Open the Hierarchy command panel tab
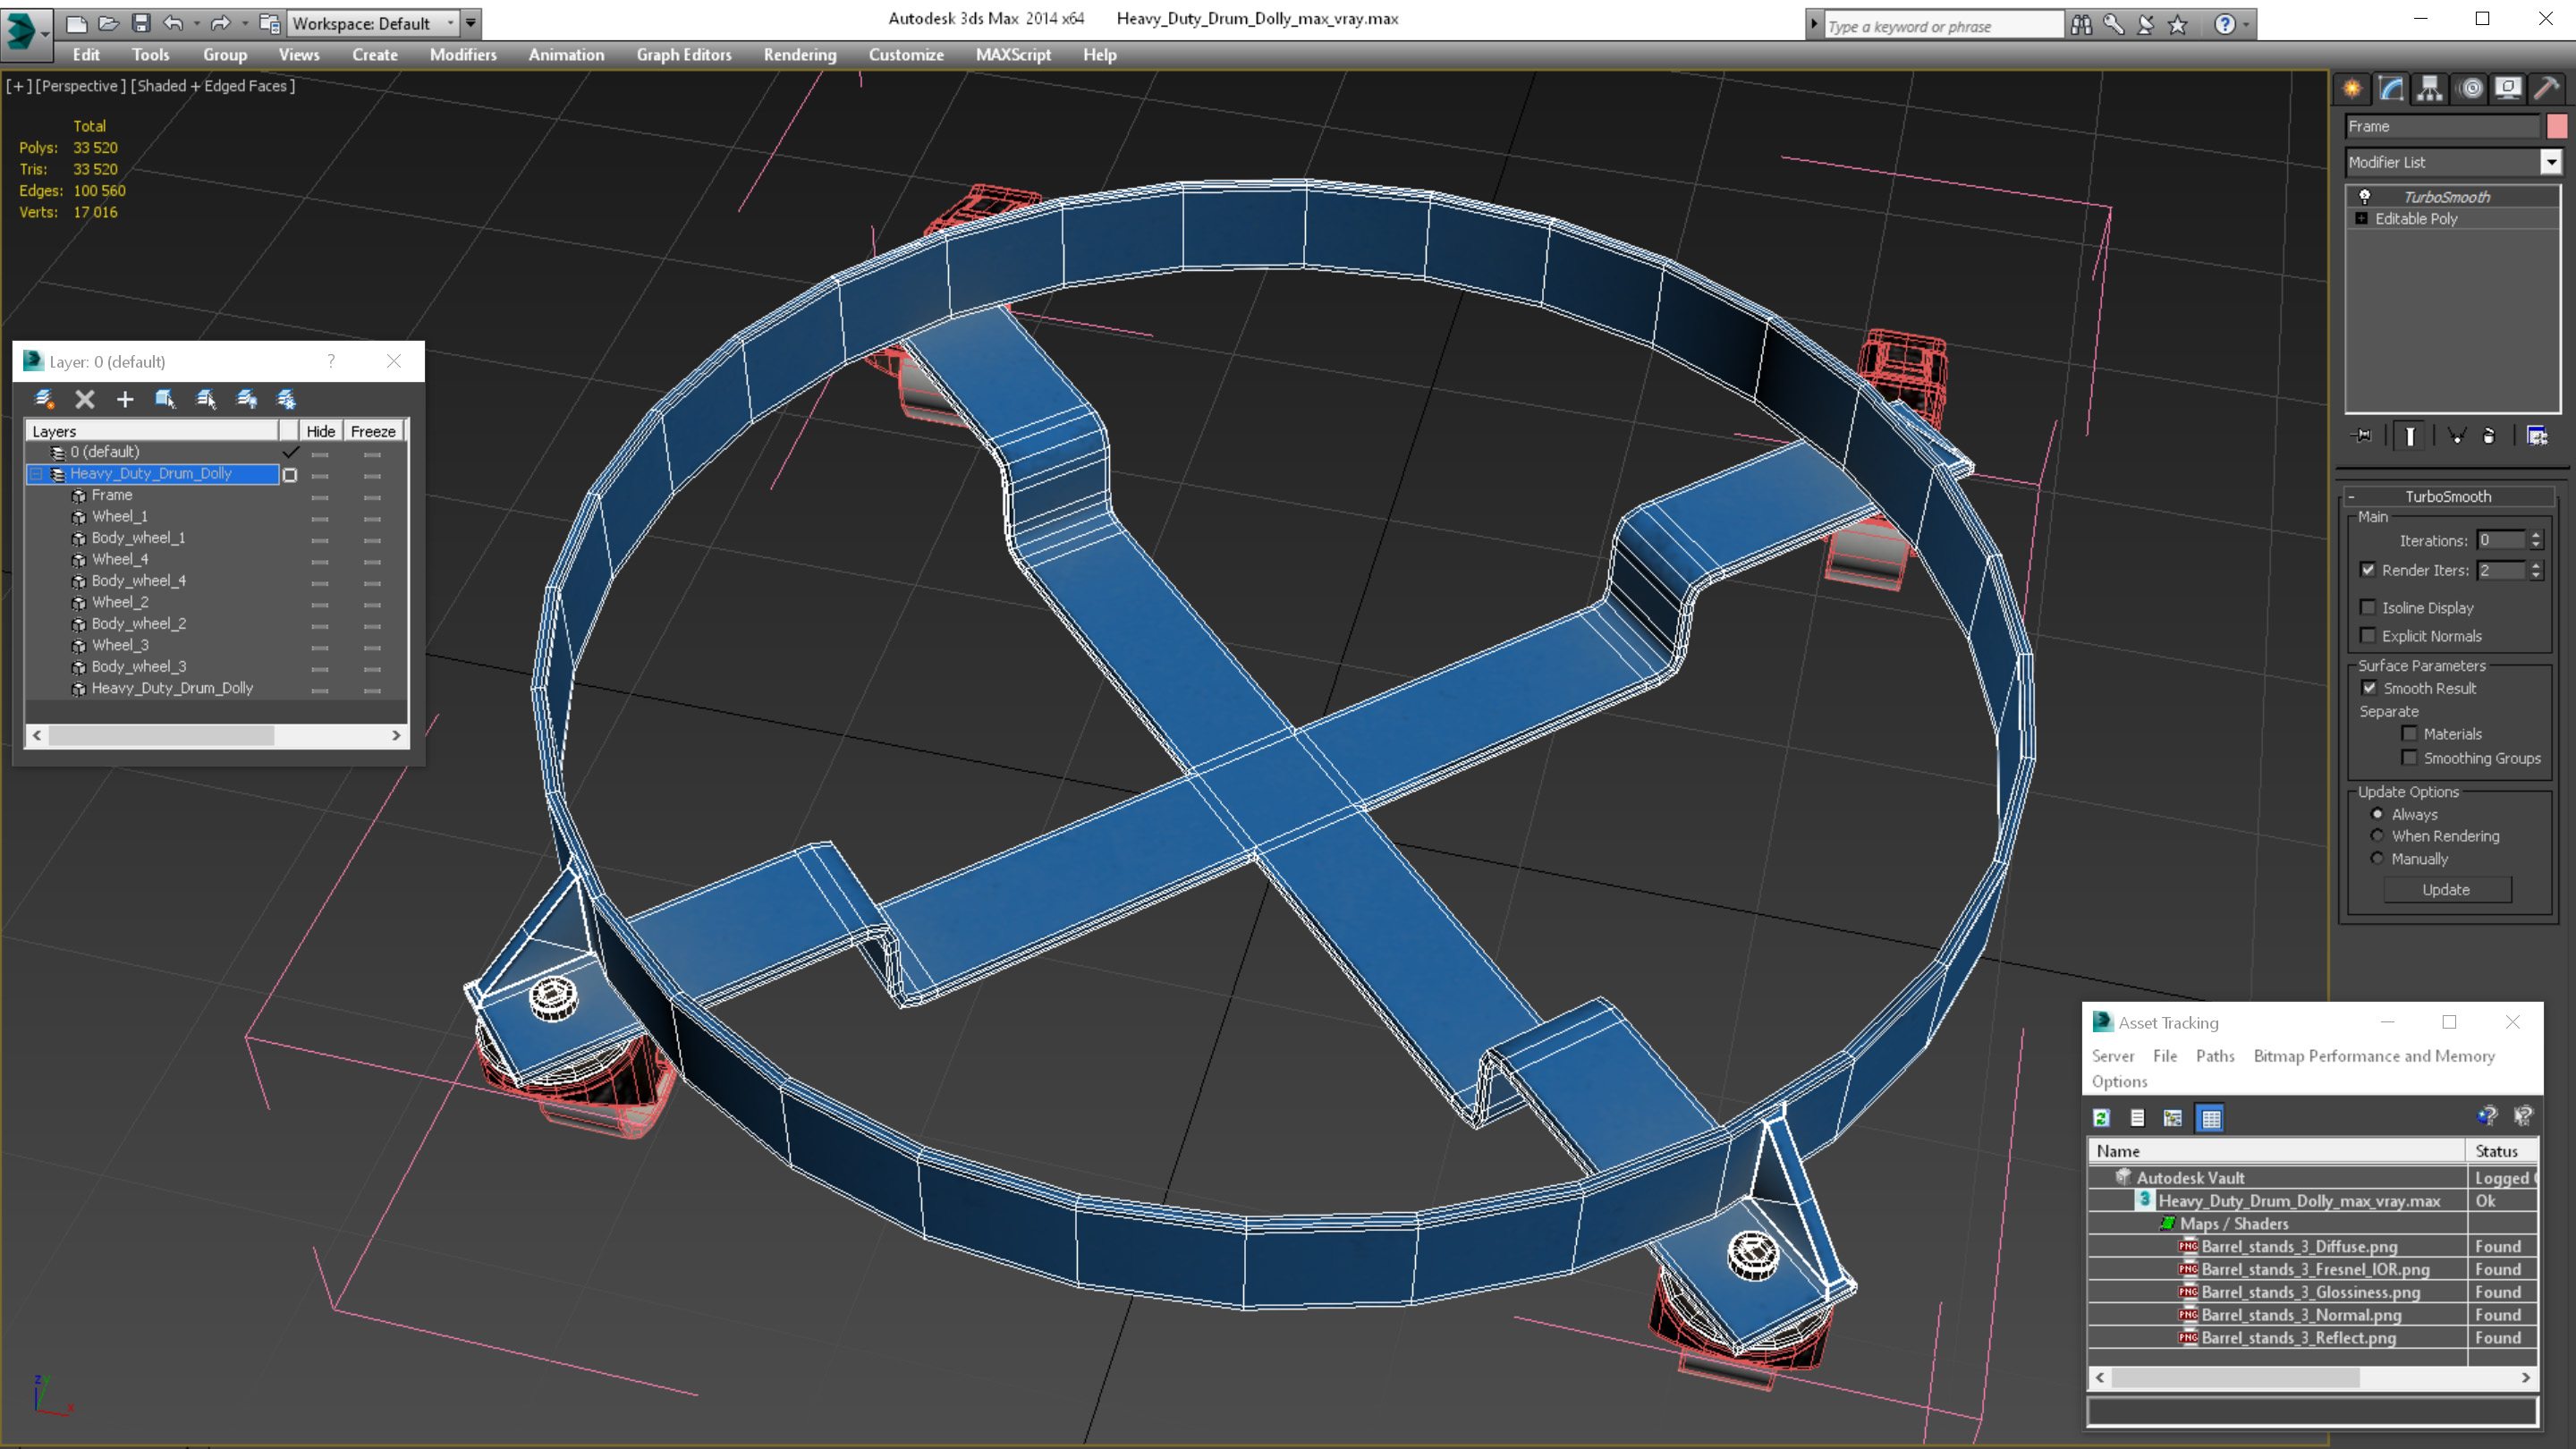Image resolution: width=2576 pixels, height=1449 pixels. click(x=2430, y=89)
